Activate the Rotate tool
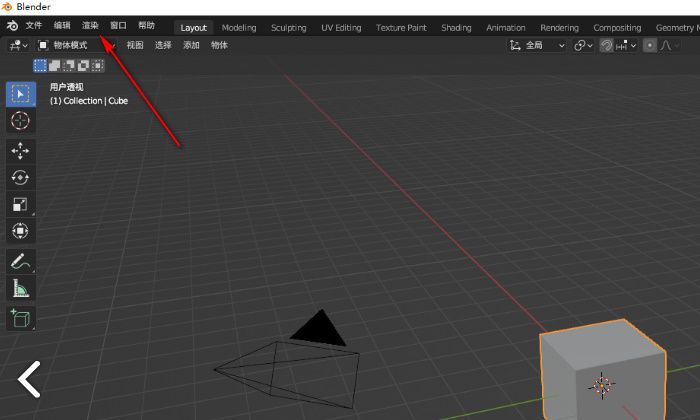The width and height of the screenshot is (700, 420). point(20,177)
